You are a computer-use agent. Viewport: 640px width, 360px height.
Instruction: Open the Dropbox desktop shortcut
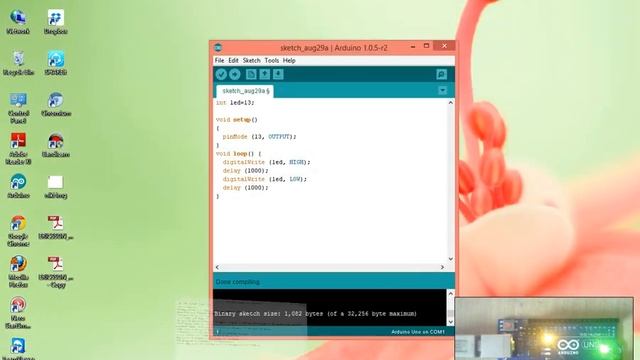click(x=56, y=22)
